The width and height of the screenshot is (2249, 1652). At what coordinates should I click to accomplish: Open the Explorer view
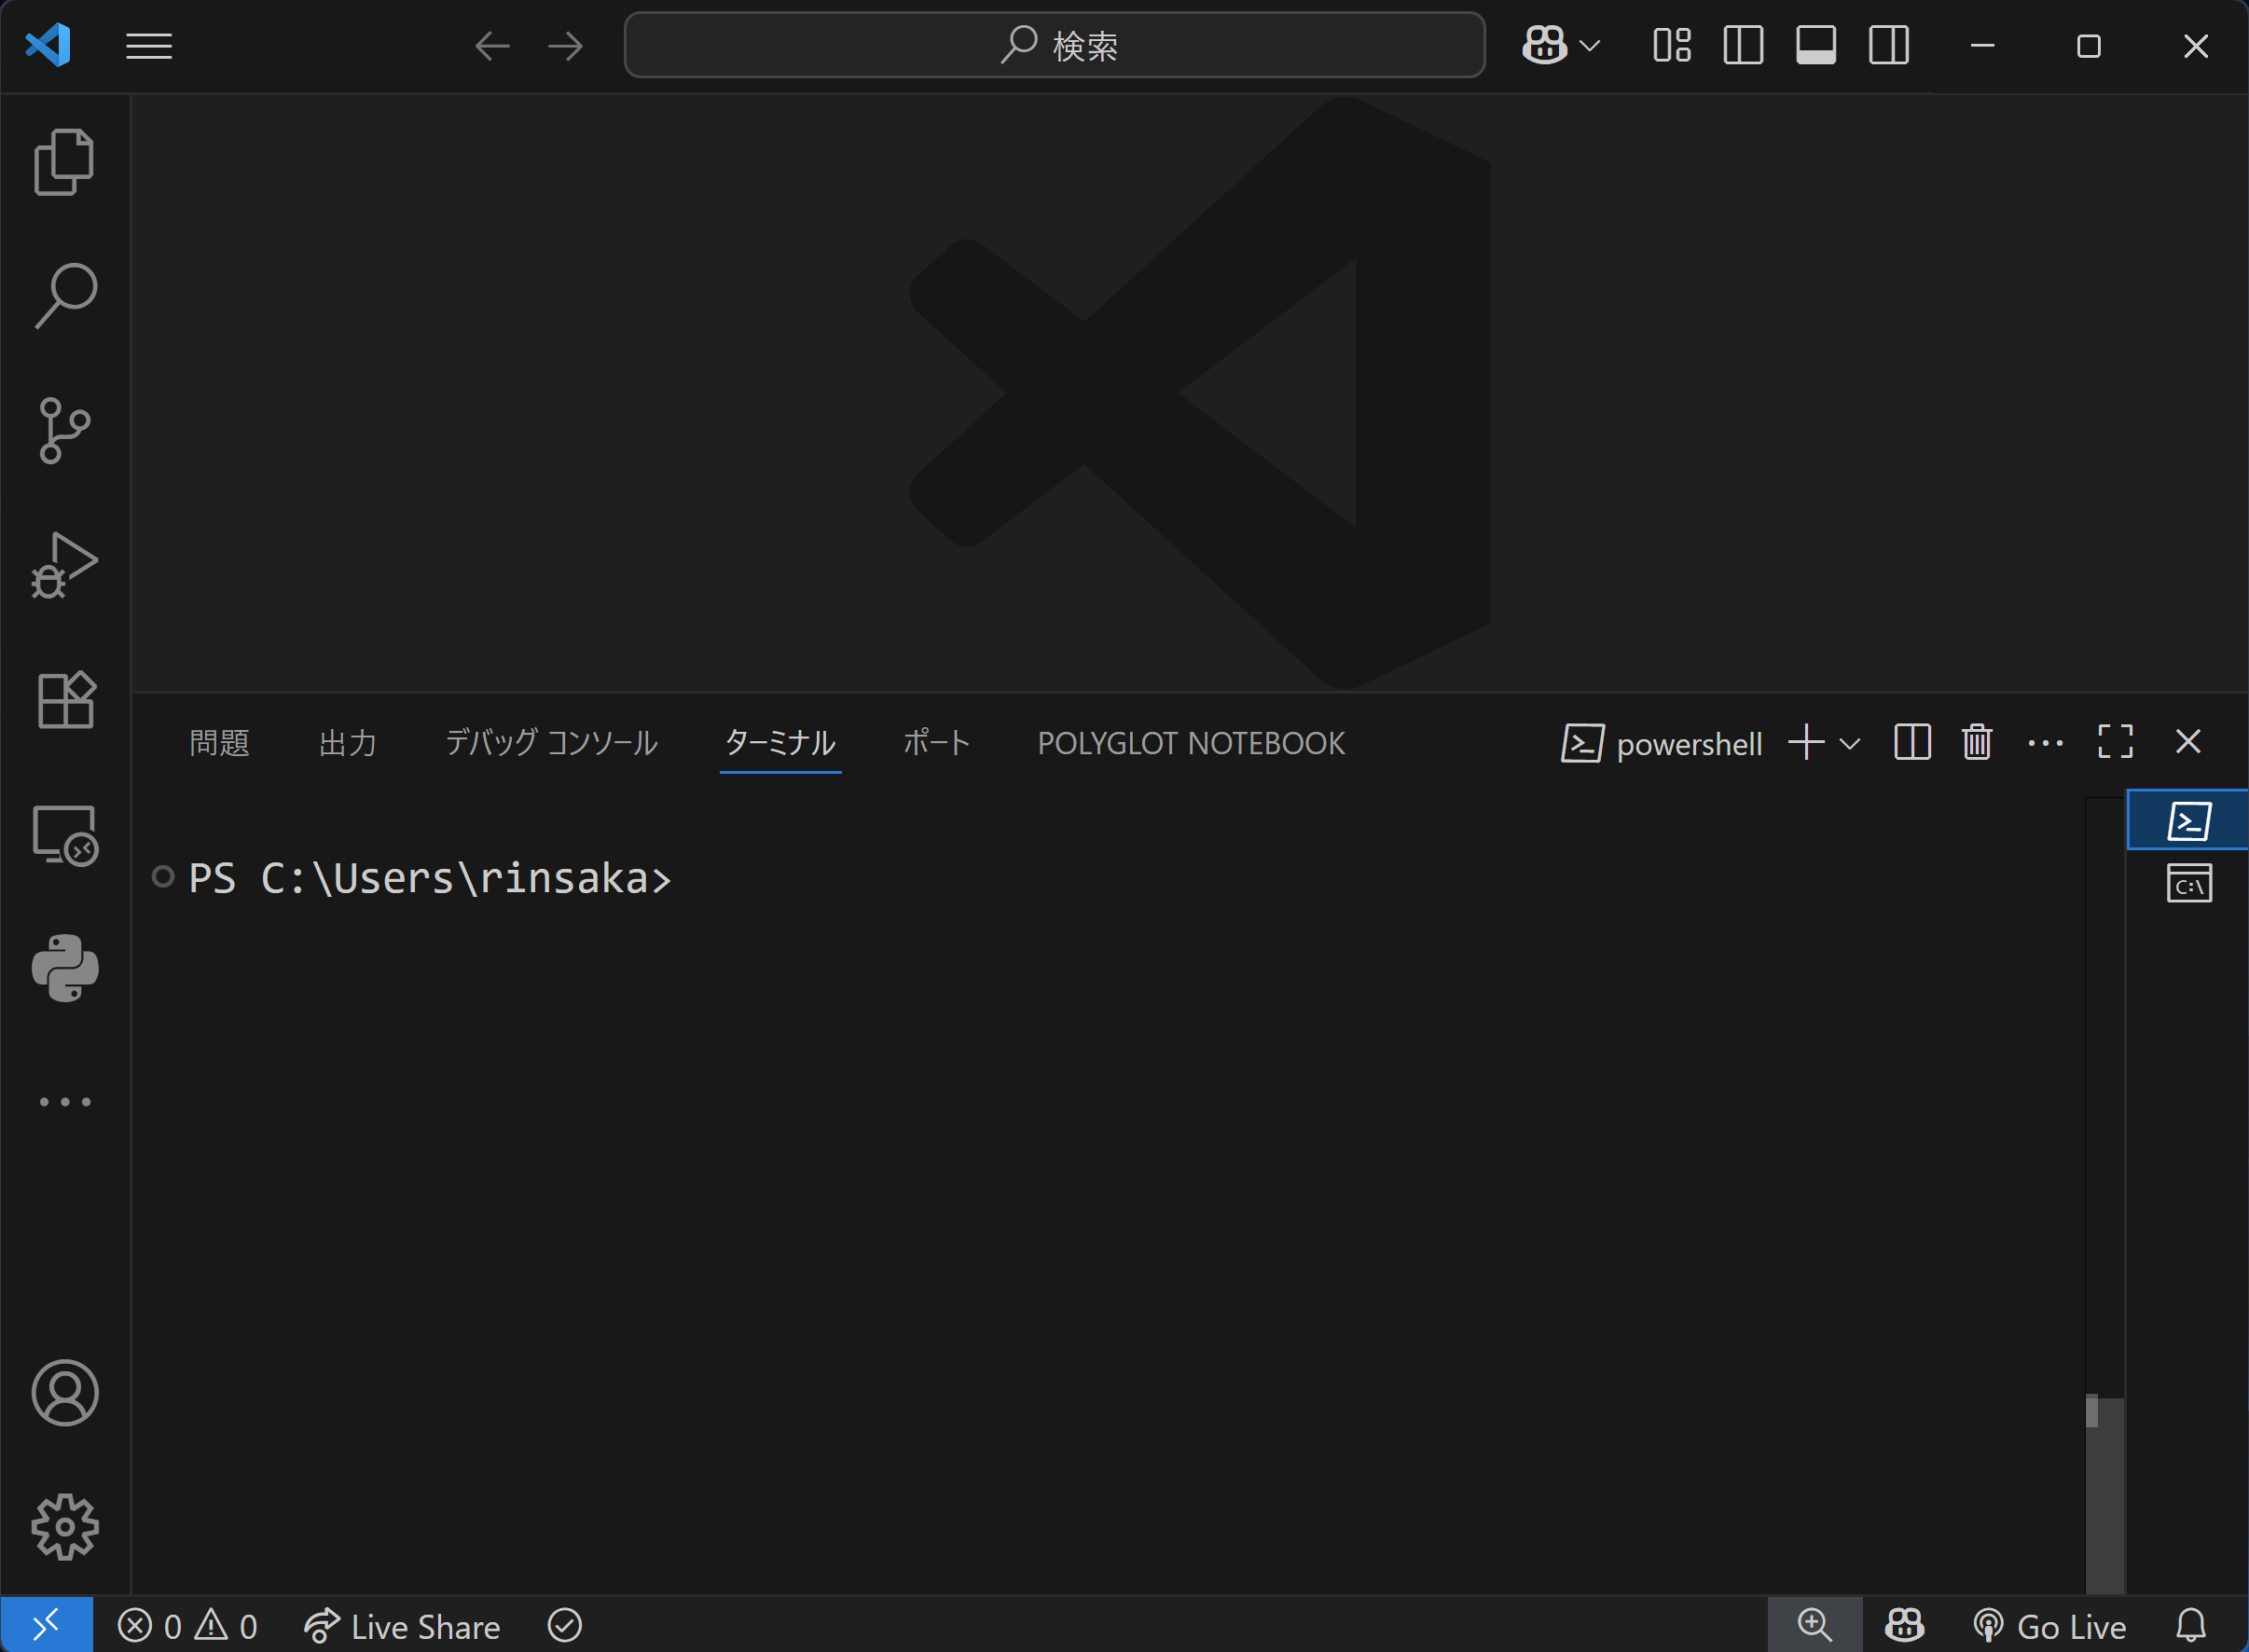(x=65, y=161)
